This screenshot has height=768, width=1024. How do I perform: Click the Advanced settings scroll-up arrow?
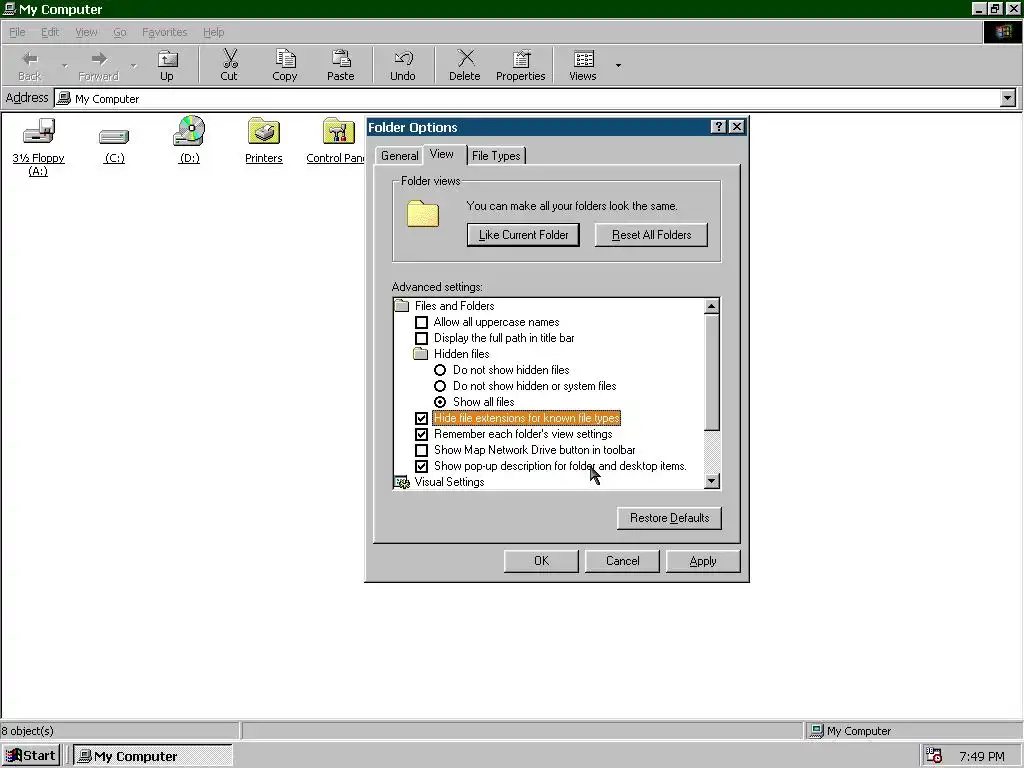pyautogui.click(x=712, y=306)
